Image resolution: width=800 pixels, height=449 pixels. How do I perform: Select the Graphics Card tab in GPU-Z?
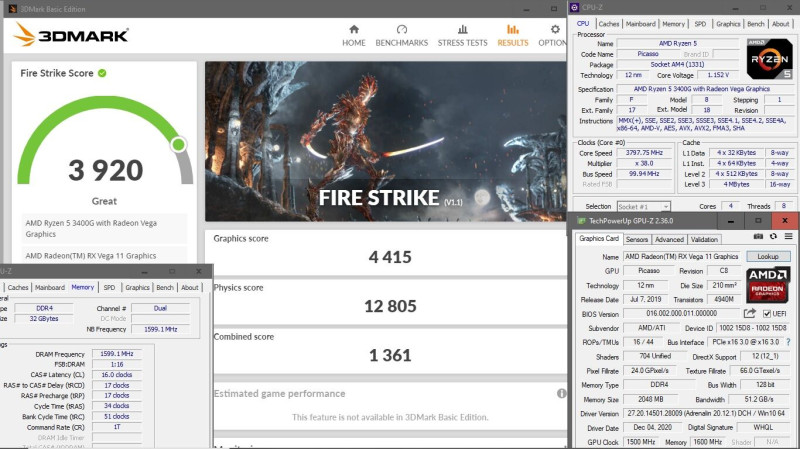coord(599,238)
